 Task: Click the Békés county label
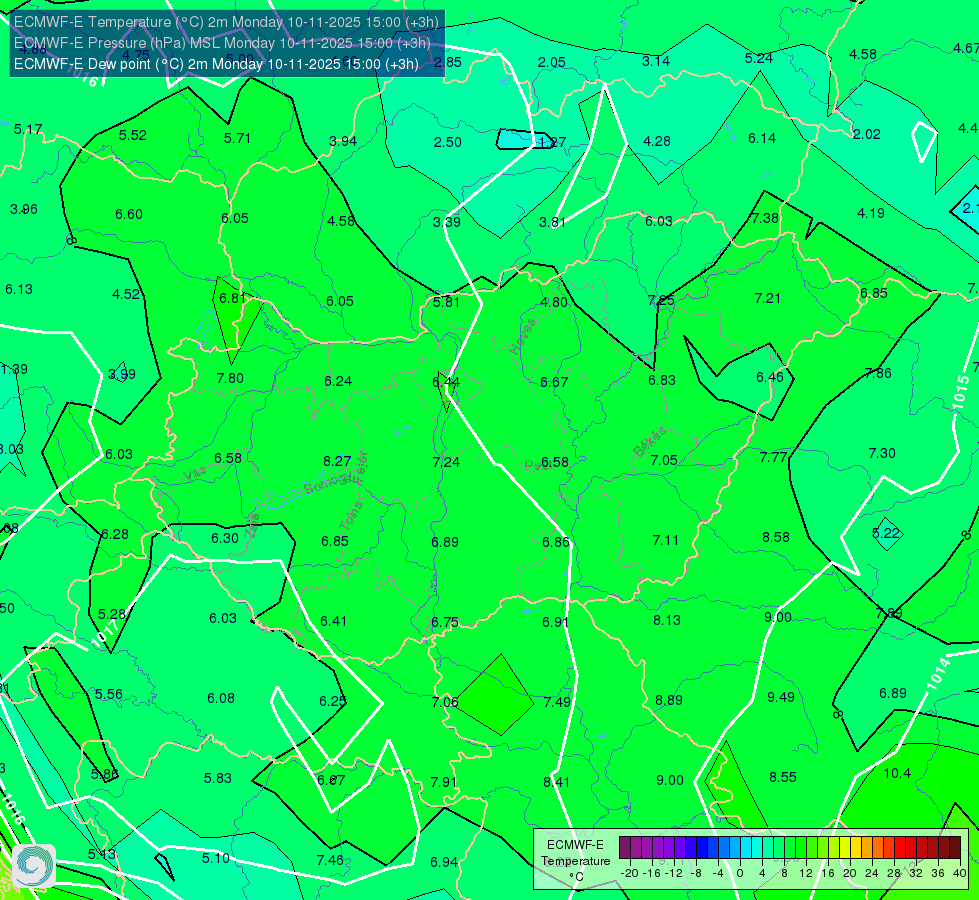(x=649, y=442)
